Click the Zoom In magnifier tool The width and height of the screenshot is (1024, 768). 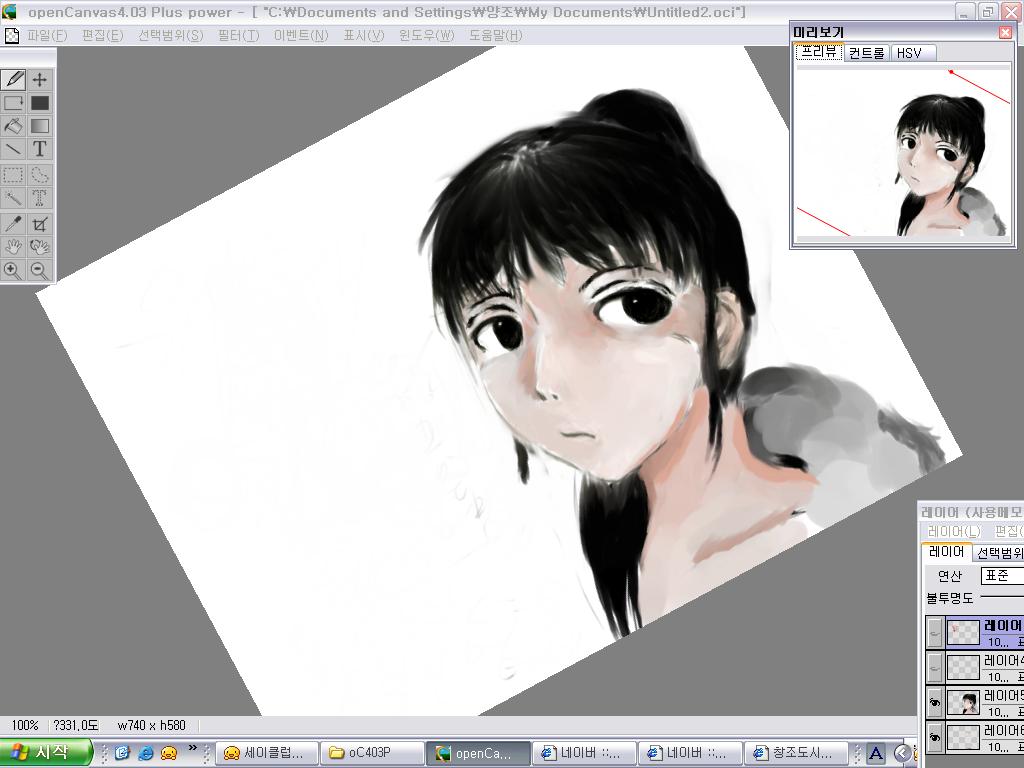point(13,270)
